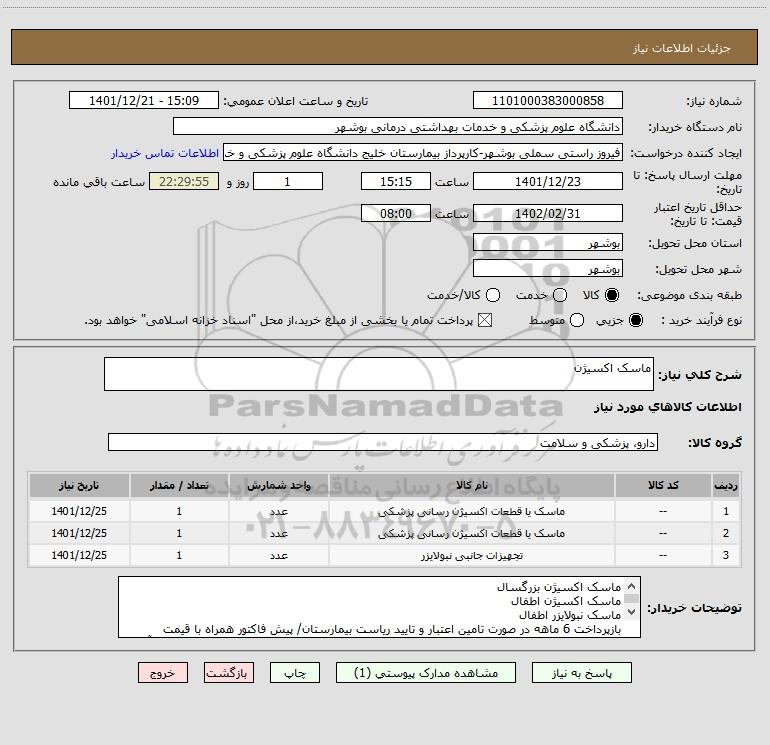This screenshot has width=770, height=745.
Task: Click the شهر محل تحویل field
Action: tap(548, 269)
